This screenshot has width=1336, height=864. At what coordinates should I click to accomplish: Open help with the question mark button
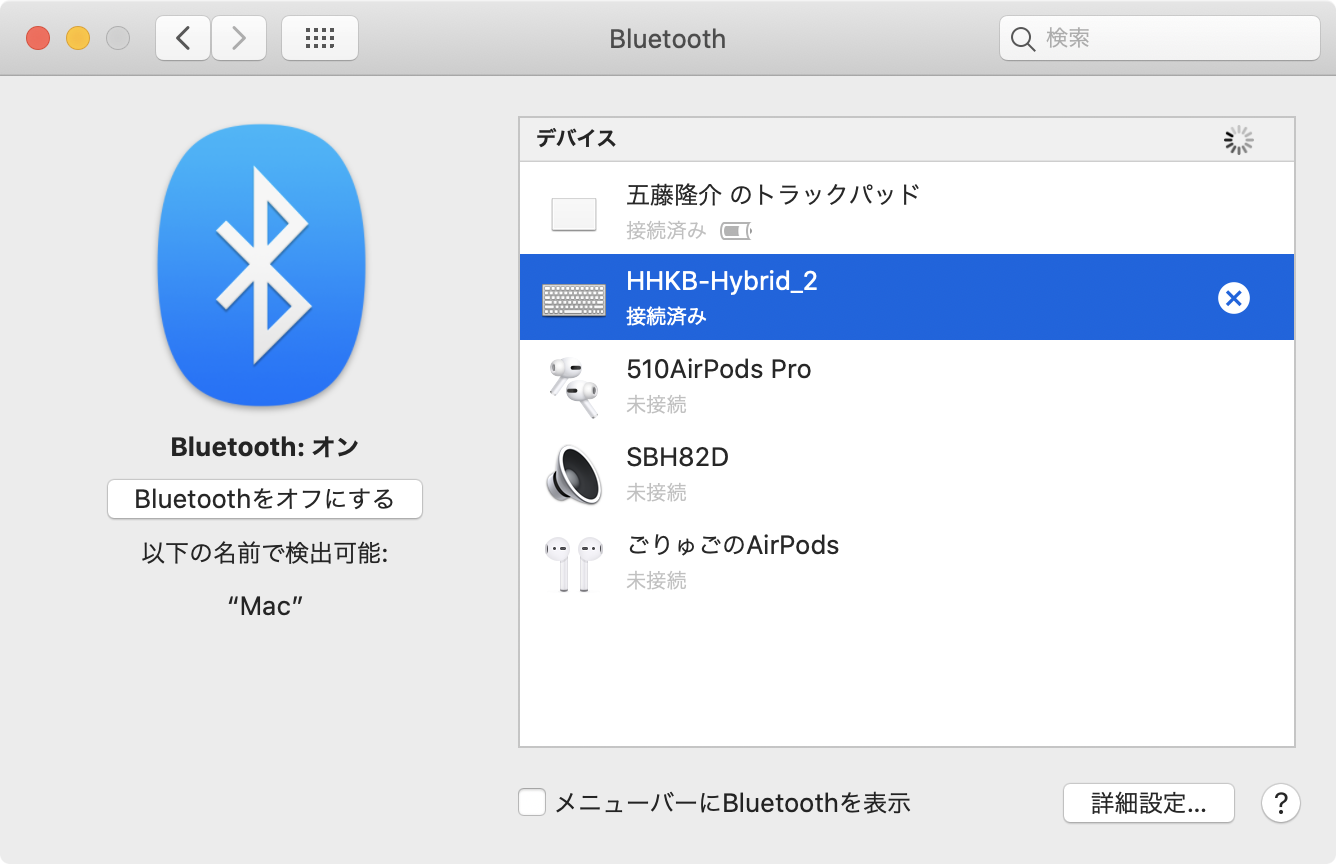(x=1280, y=803)
